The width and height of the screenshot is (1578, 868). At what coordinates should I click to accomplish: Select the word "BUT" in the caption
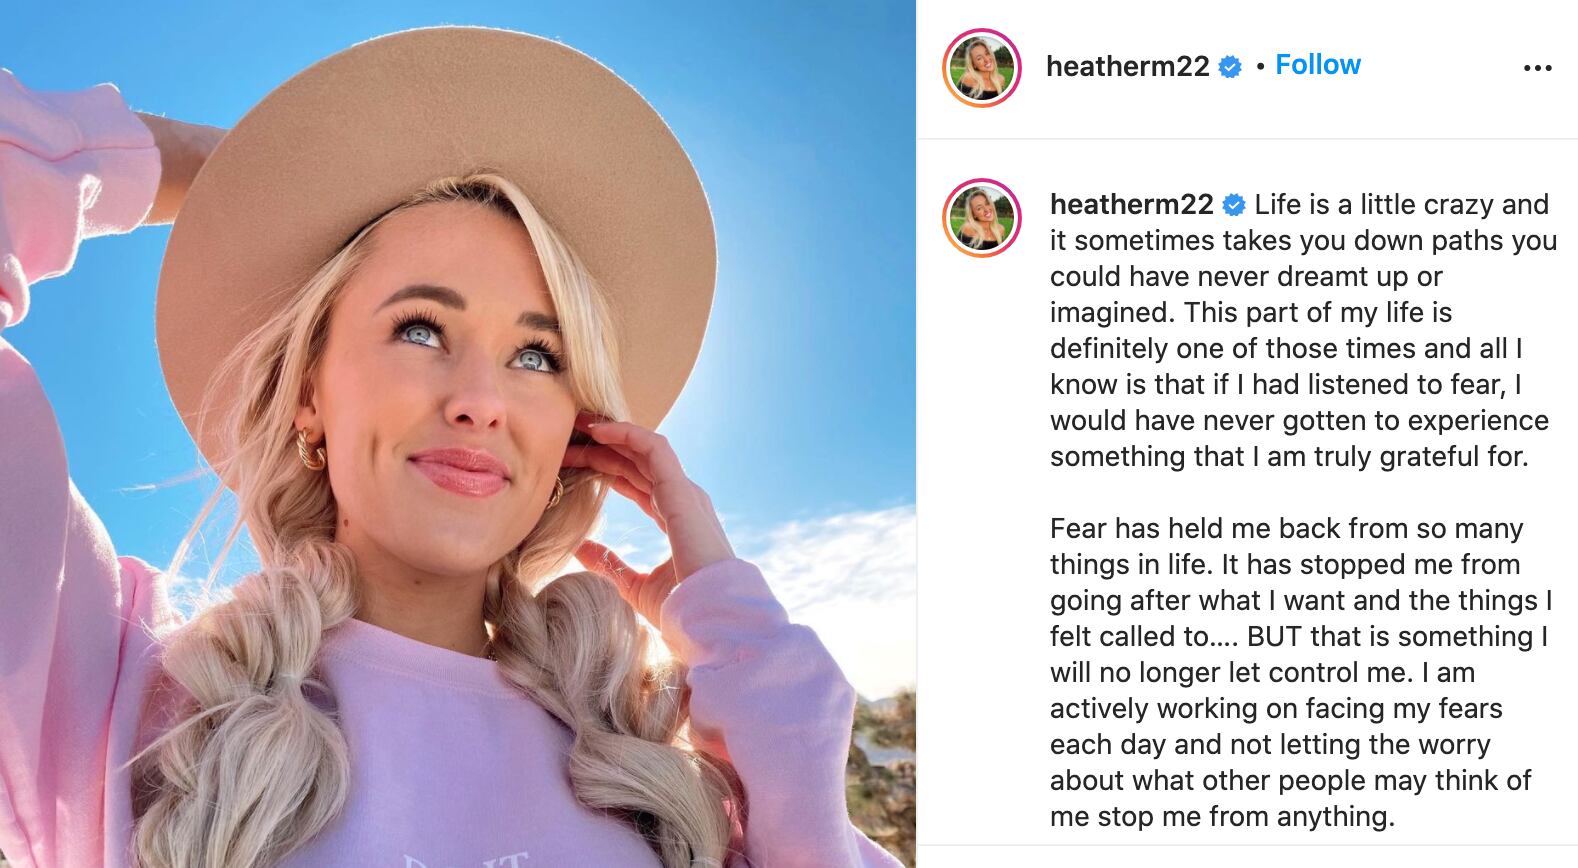[x=1275, y=636]
